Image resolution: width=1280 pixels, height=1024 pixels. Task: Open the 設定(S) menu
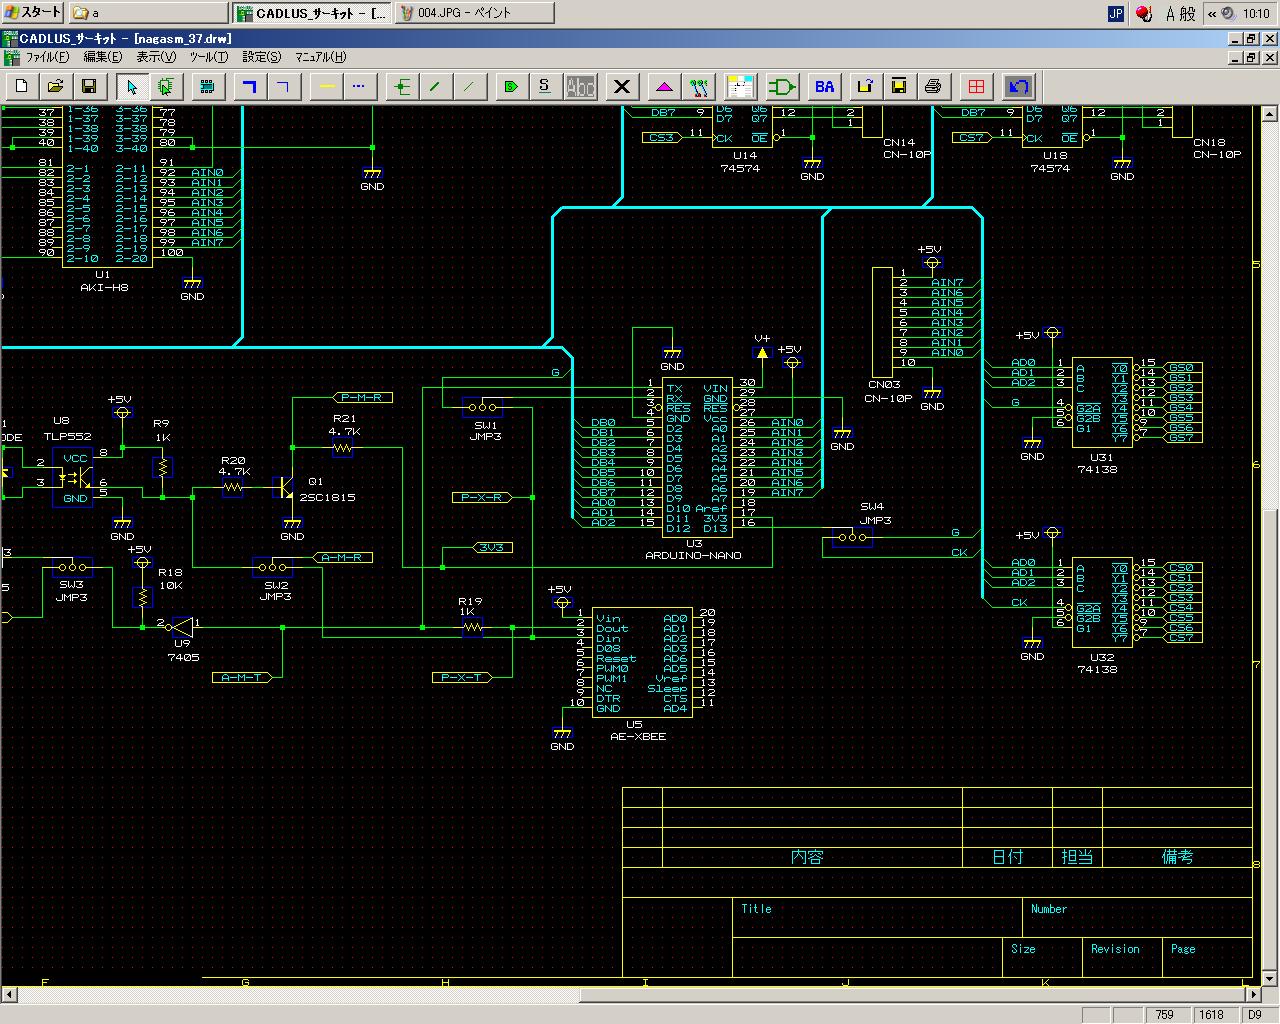click(261, 57)
